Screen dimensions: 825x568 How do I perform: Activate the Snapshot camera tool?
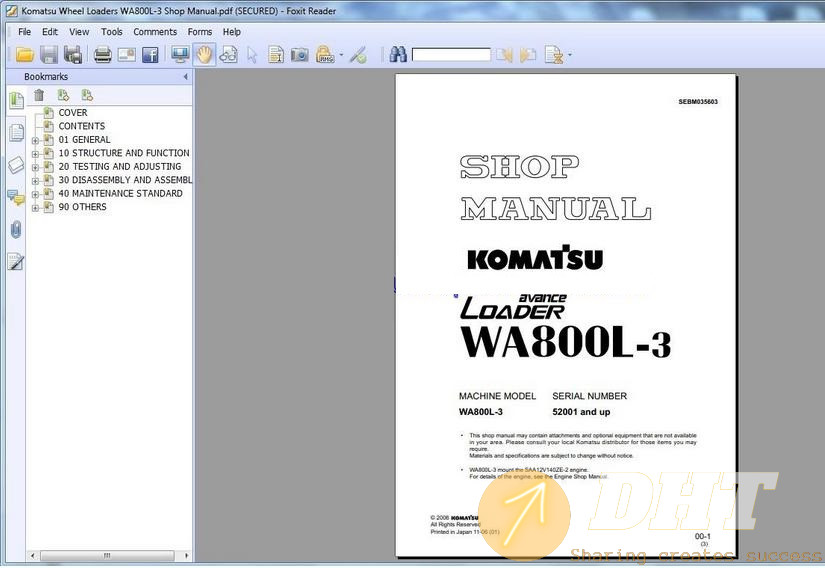[x=299, y=55]
